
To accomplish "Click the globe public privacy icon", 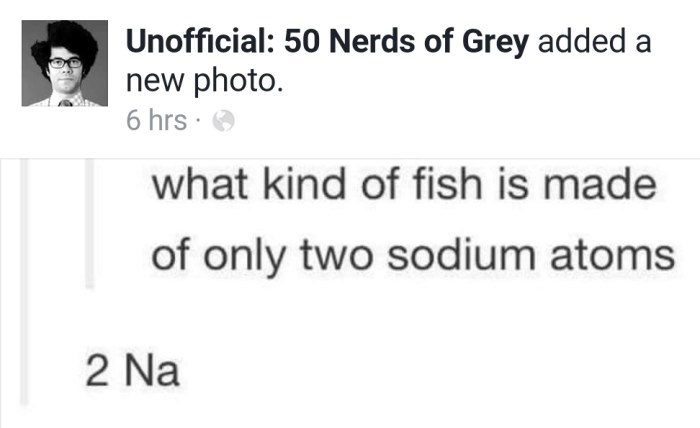I will (223, 122).
